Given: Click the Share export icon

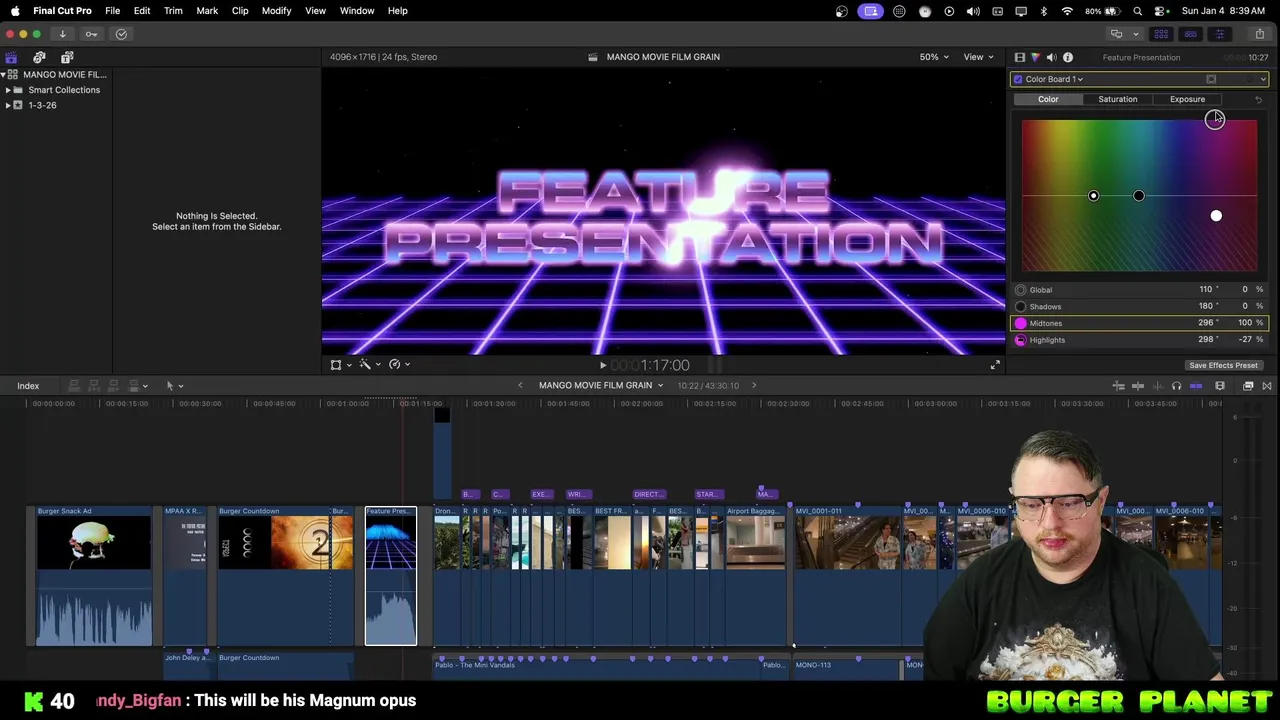Looking at the screenshot, I should 1259,34.
